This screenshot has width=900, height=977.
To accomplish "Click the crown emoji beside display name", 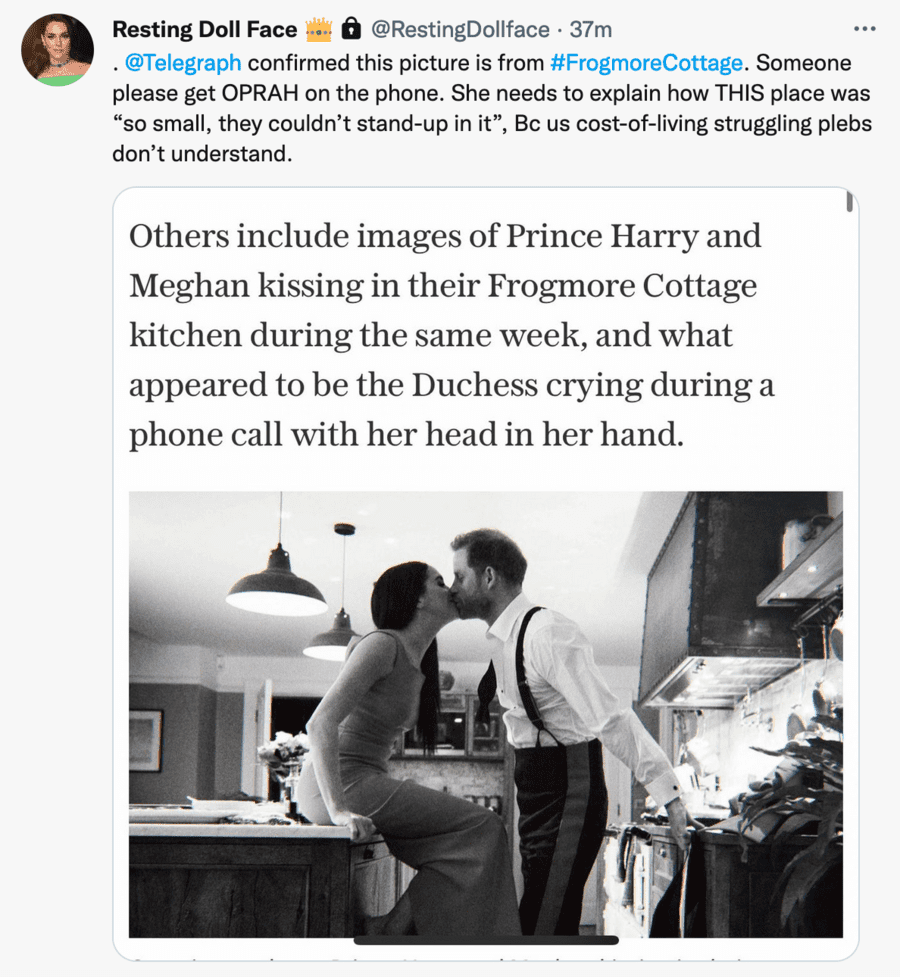I will tap(318, 29).
